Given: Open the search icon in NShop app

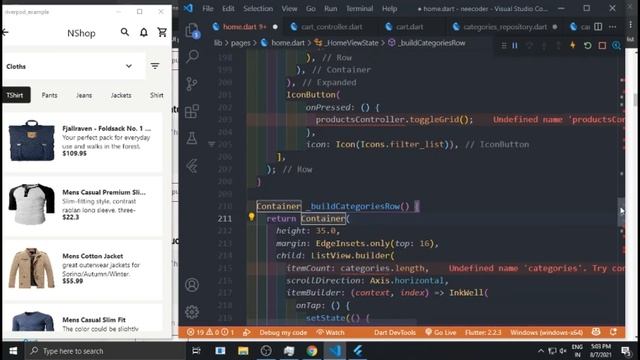Looking at the screenshot, I should pos(124,32).
